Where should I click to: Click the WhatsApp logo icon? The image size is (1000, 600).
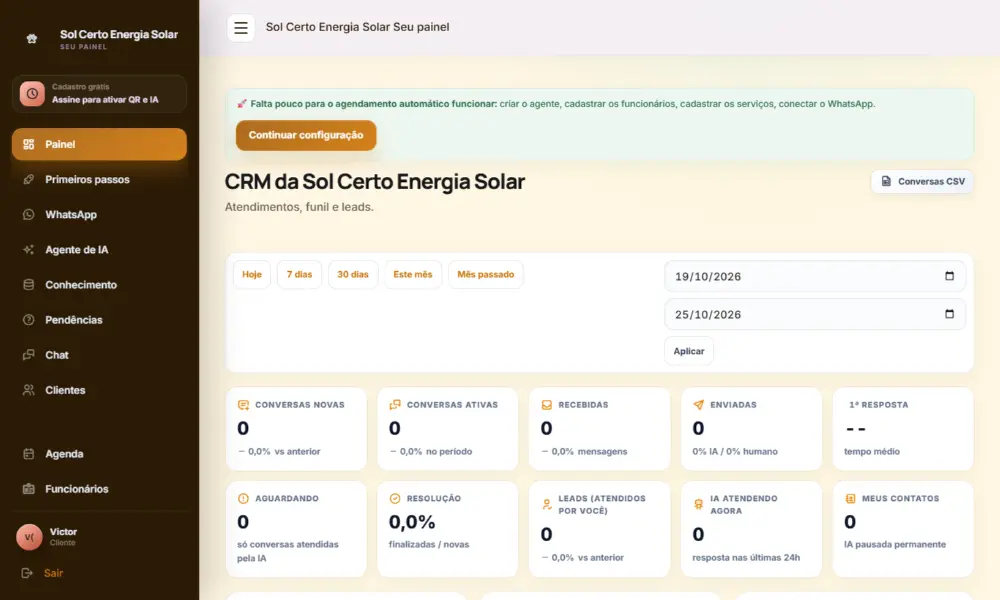point(29,214)
